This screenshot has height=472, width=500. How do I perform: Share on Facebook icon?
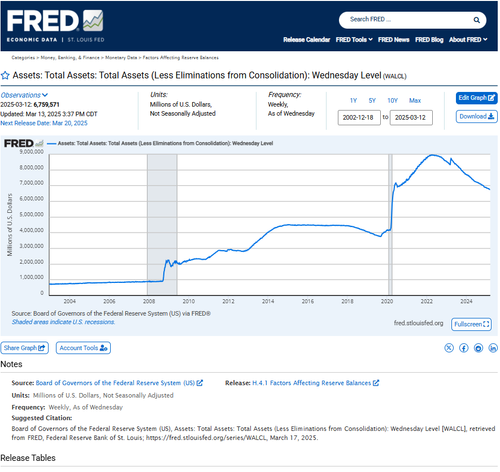(464, 348)
